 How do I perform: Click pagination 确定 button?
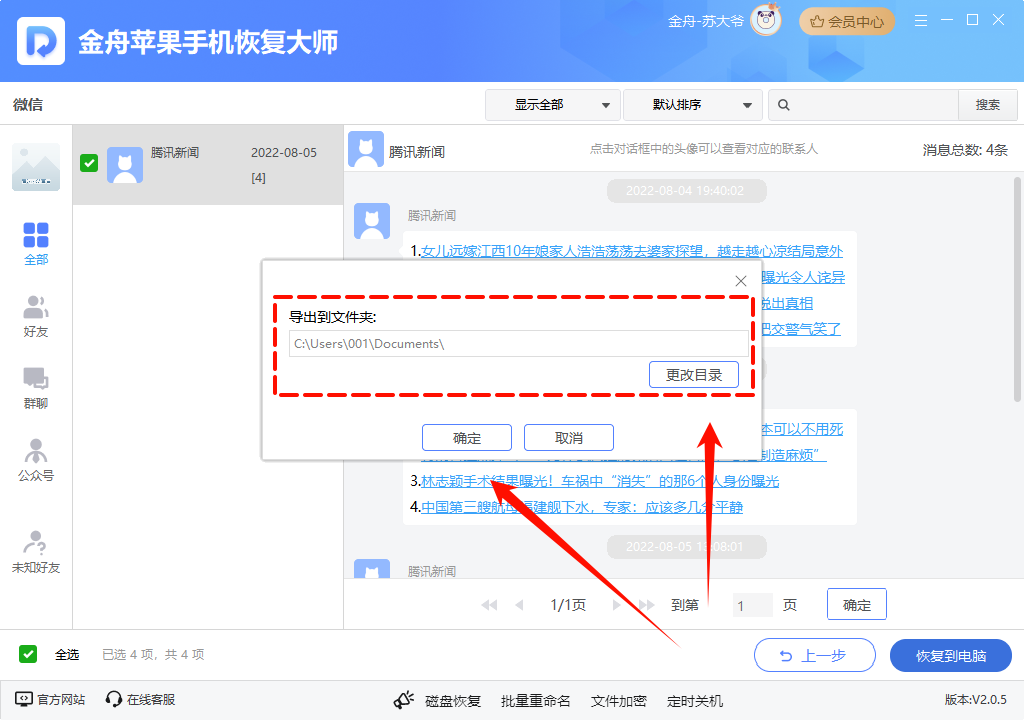857,604
